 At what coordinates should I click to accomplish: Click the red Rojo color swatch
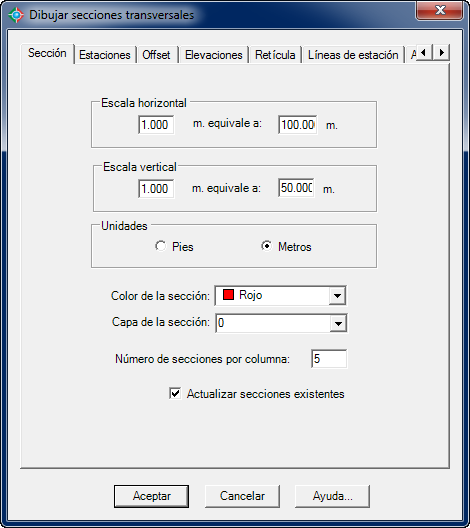click(228, 295)
